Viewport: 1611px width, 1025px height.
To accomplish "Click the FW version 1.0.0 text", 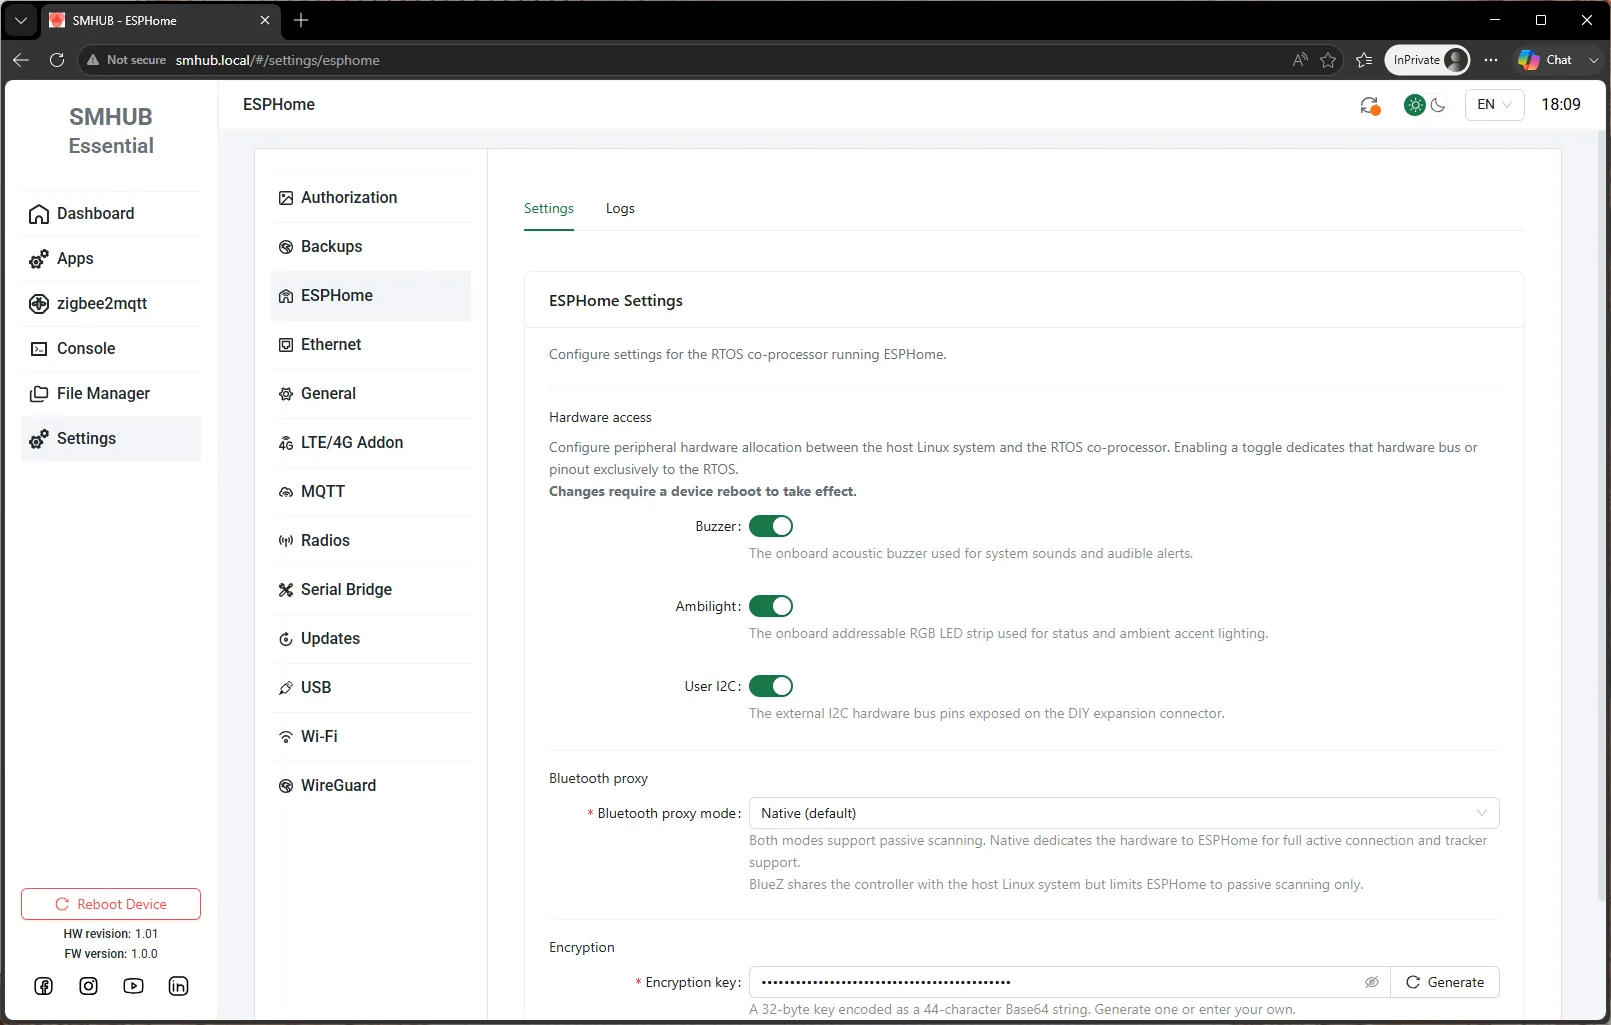I will click(x=111, y=954).
